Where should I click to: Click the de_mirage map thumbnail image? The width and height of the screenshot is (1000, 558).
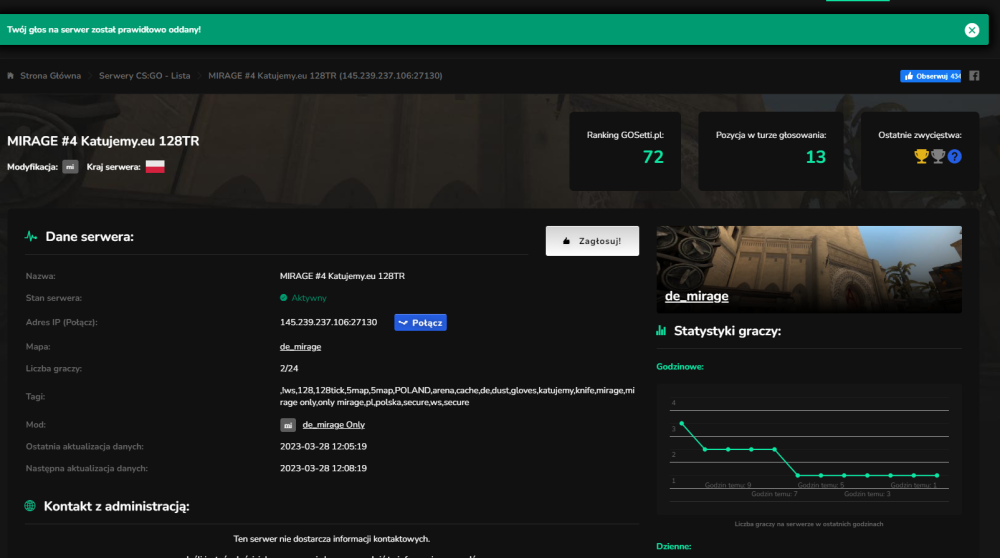point(809,269)
